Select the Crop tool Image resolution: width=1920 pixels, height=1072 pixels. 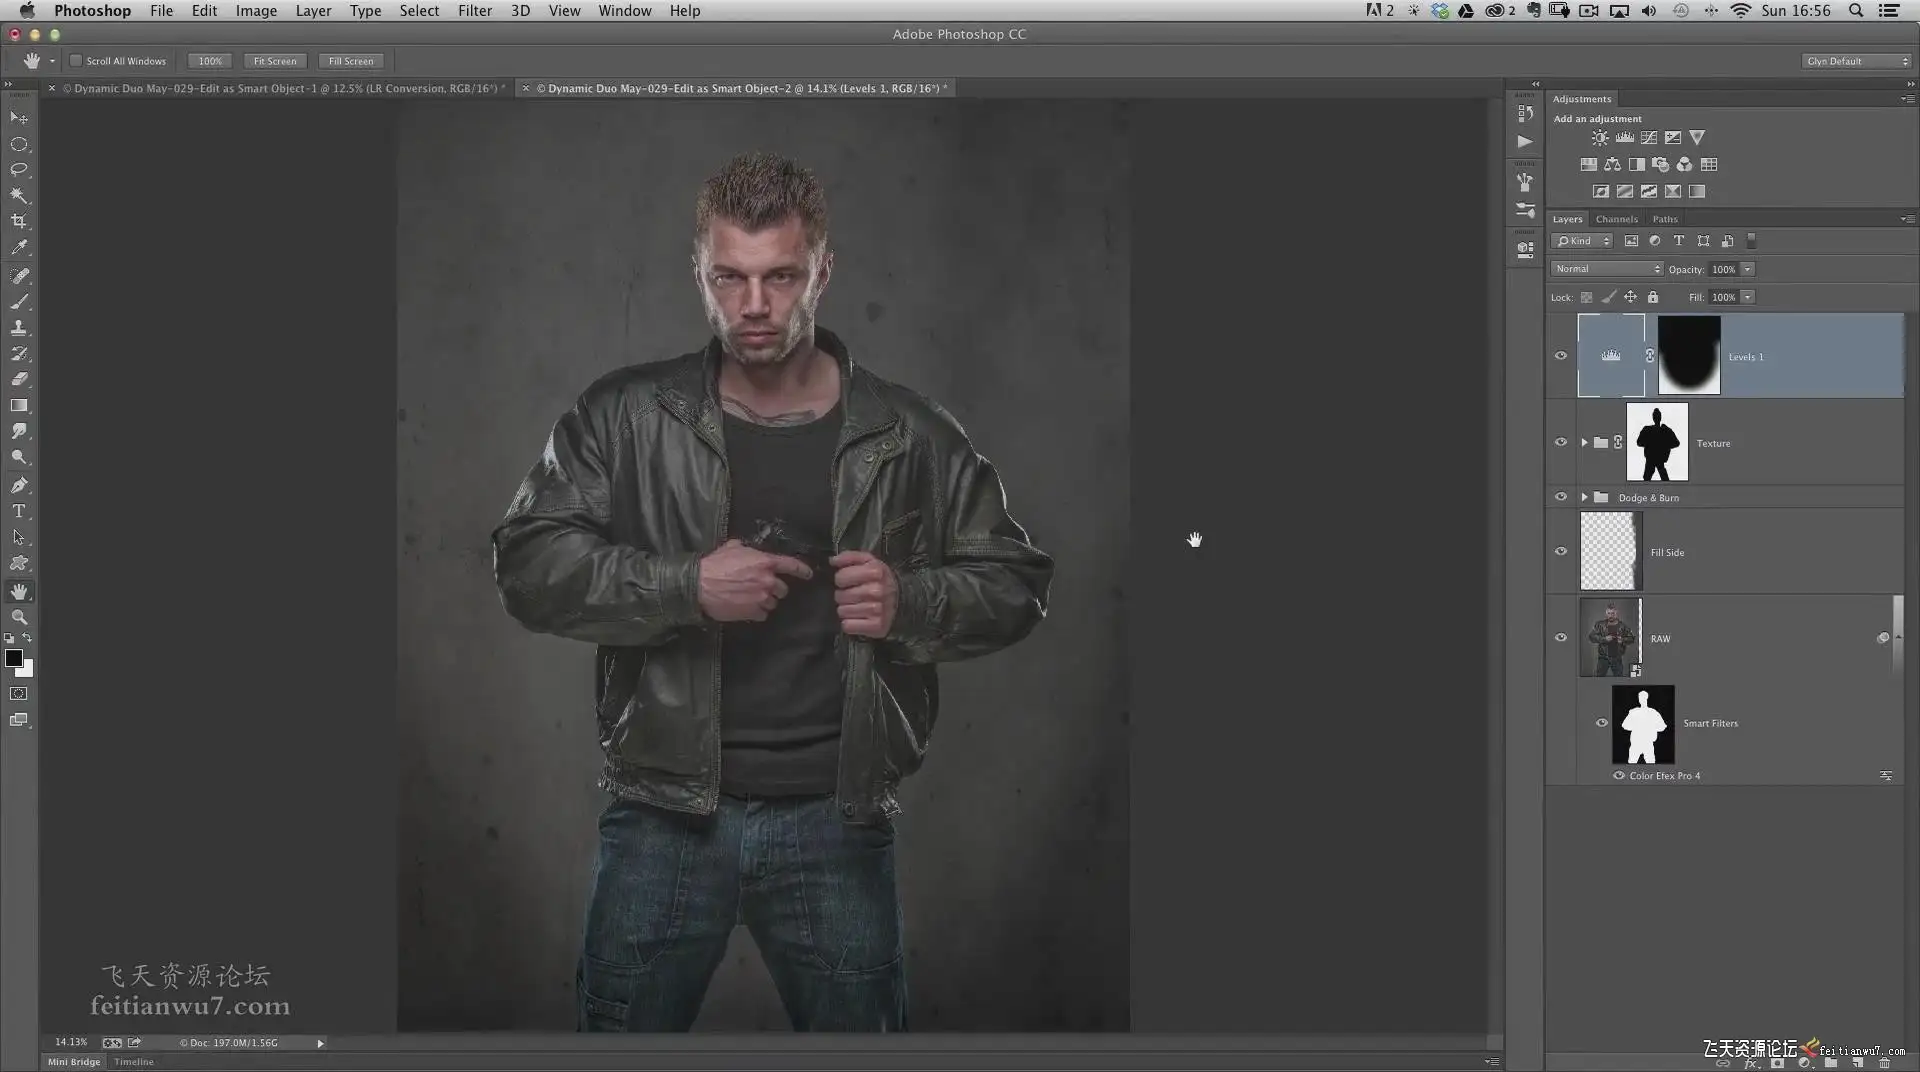[x=19, y=221]
